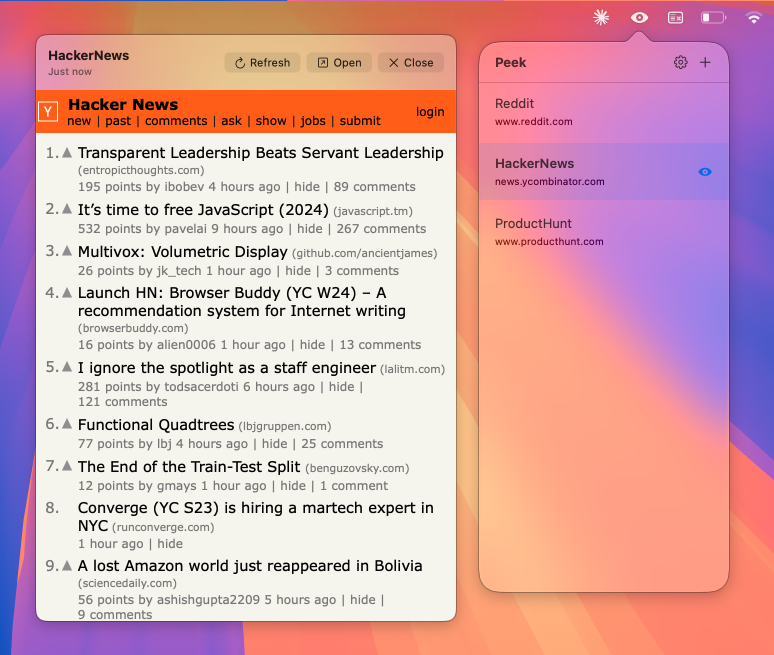The image size is (774, 655).
Task: Click the login link
Action: coord(430,112)
